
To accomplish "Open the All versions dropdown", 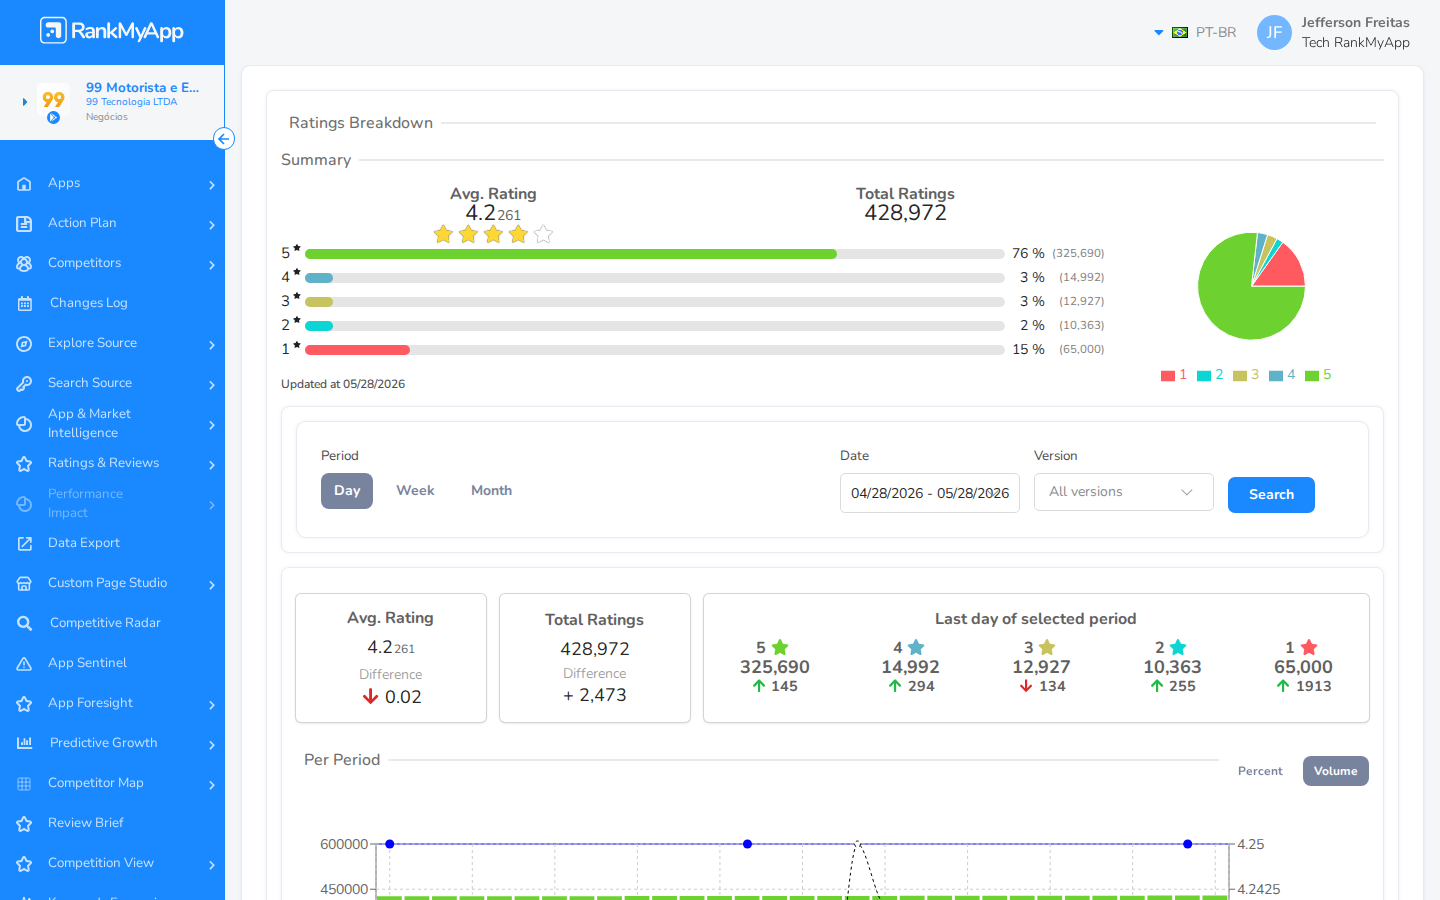I will [x=1123, y=492].
